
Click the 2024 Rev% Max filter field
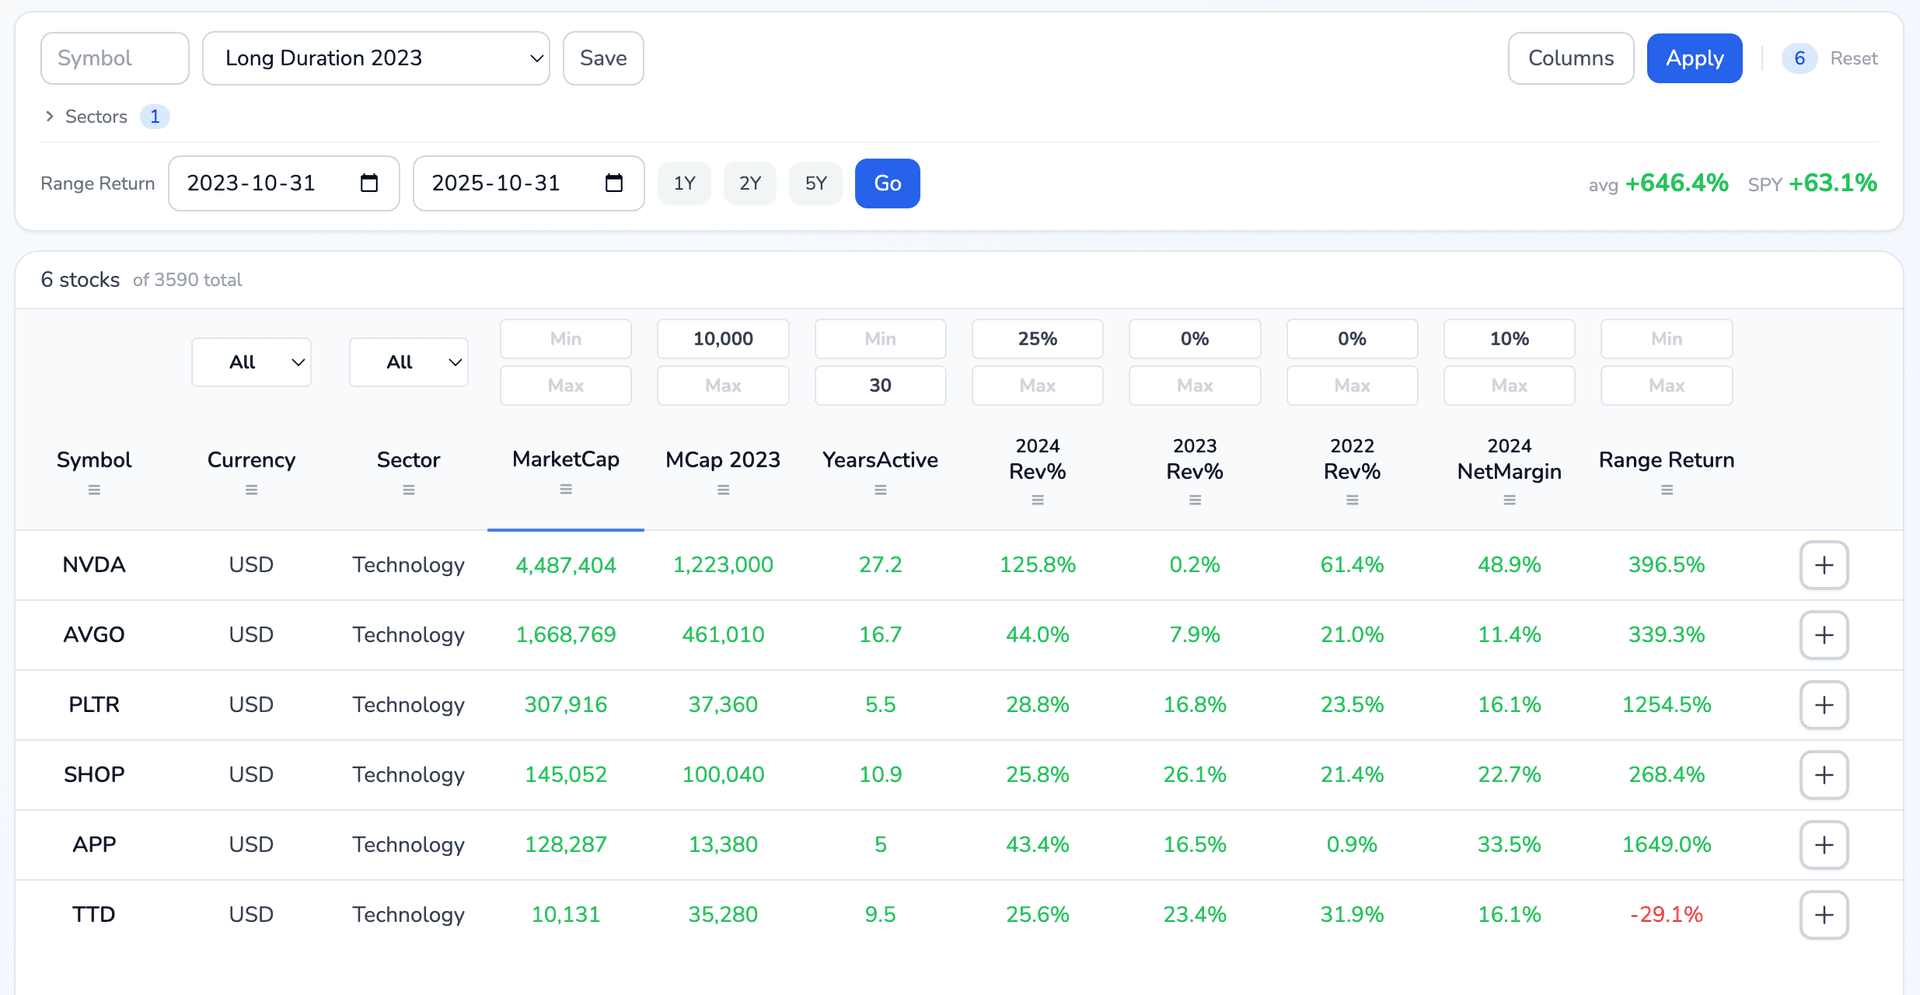point(1038,385)
